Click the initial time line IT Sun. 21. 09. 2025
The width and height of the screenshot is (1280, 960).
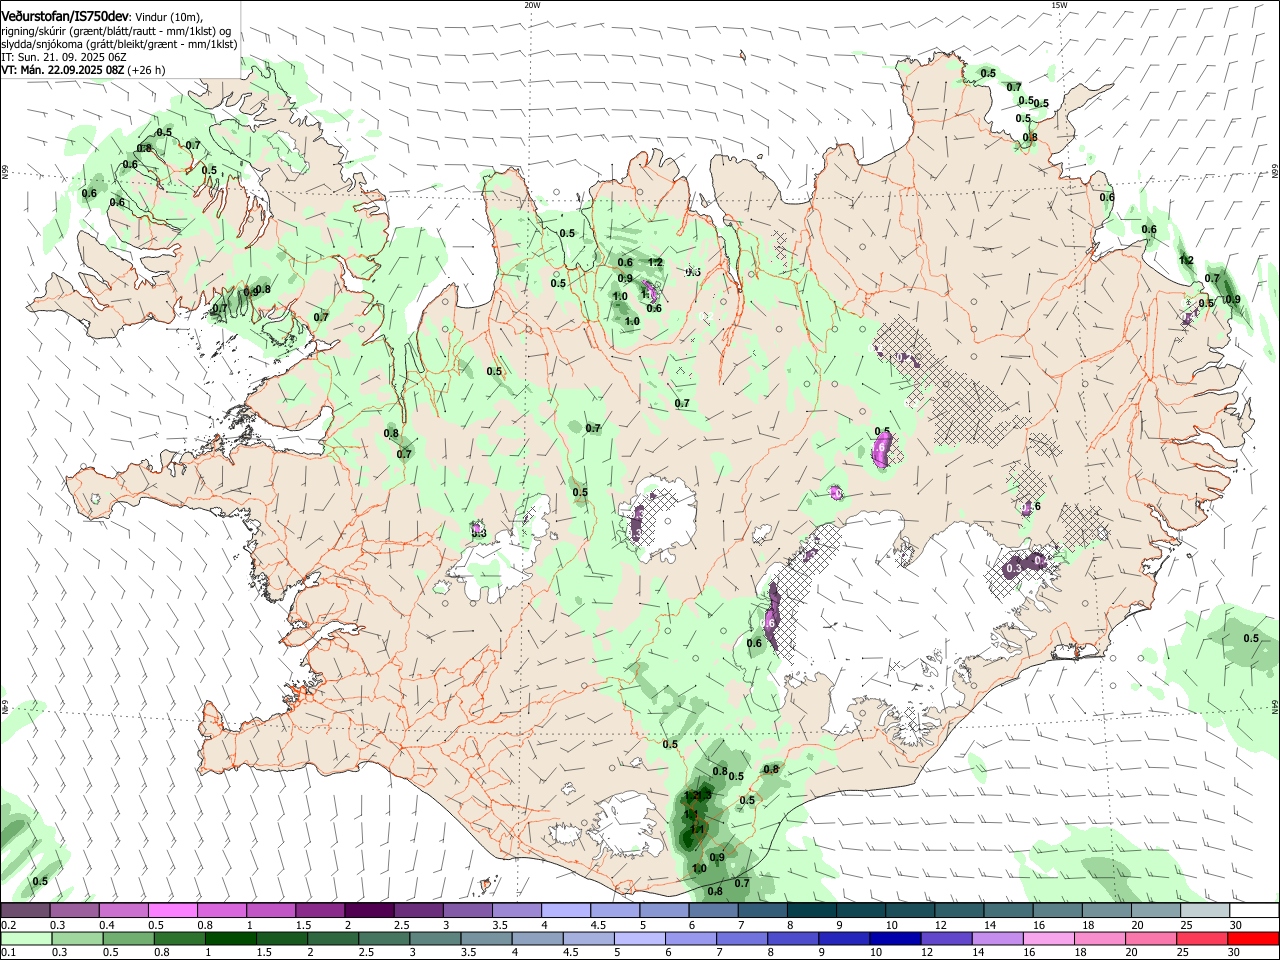tap(63, 57)
